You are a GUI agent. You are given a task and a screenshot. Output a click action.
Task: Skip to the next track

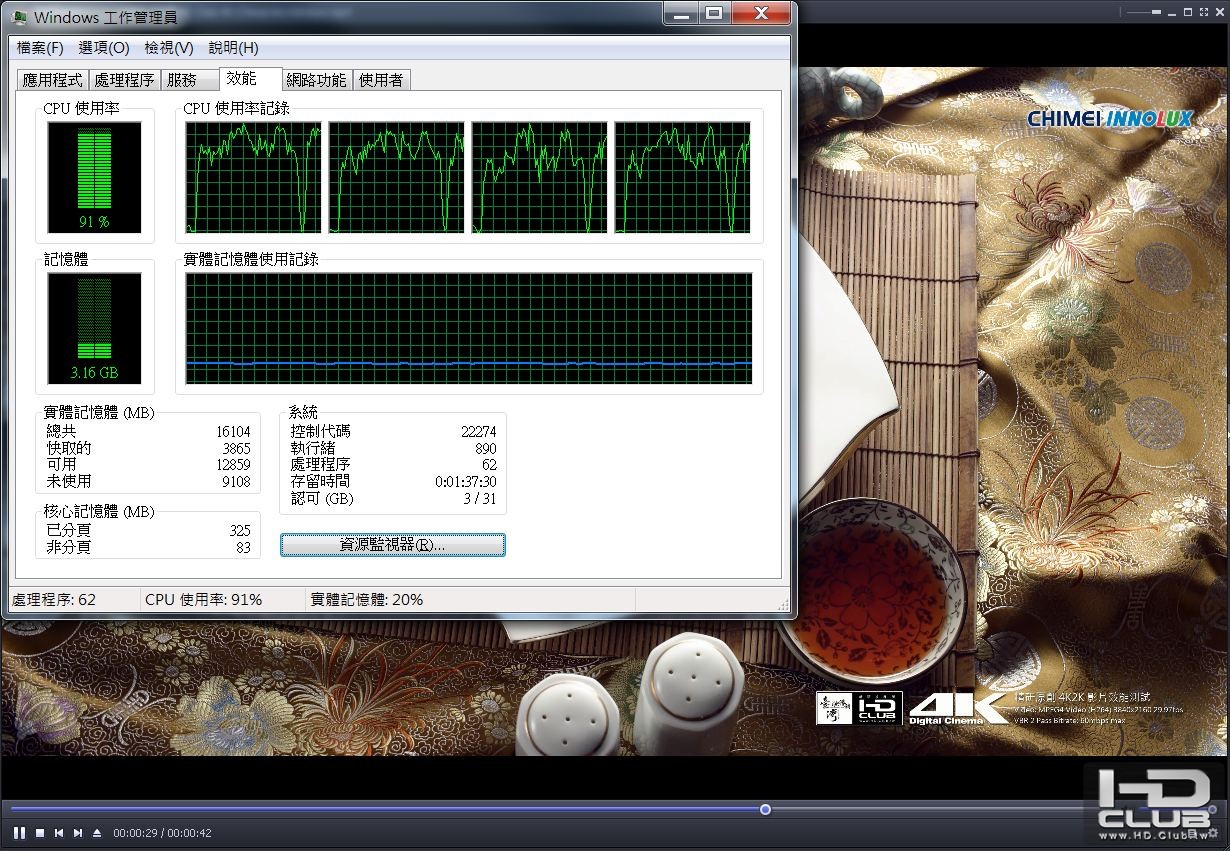pos(78,833)
